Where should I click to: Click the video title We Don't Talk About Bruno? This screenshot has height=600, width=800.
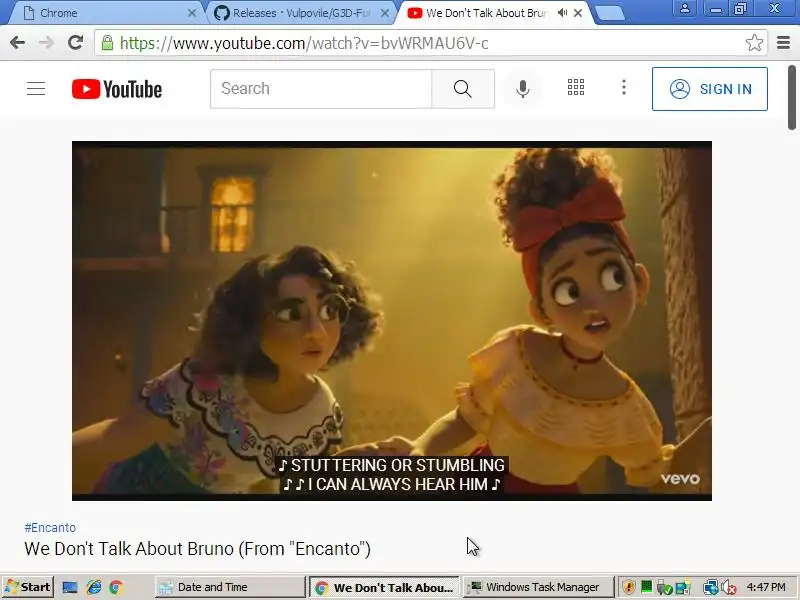pos(197,549)
